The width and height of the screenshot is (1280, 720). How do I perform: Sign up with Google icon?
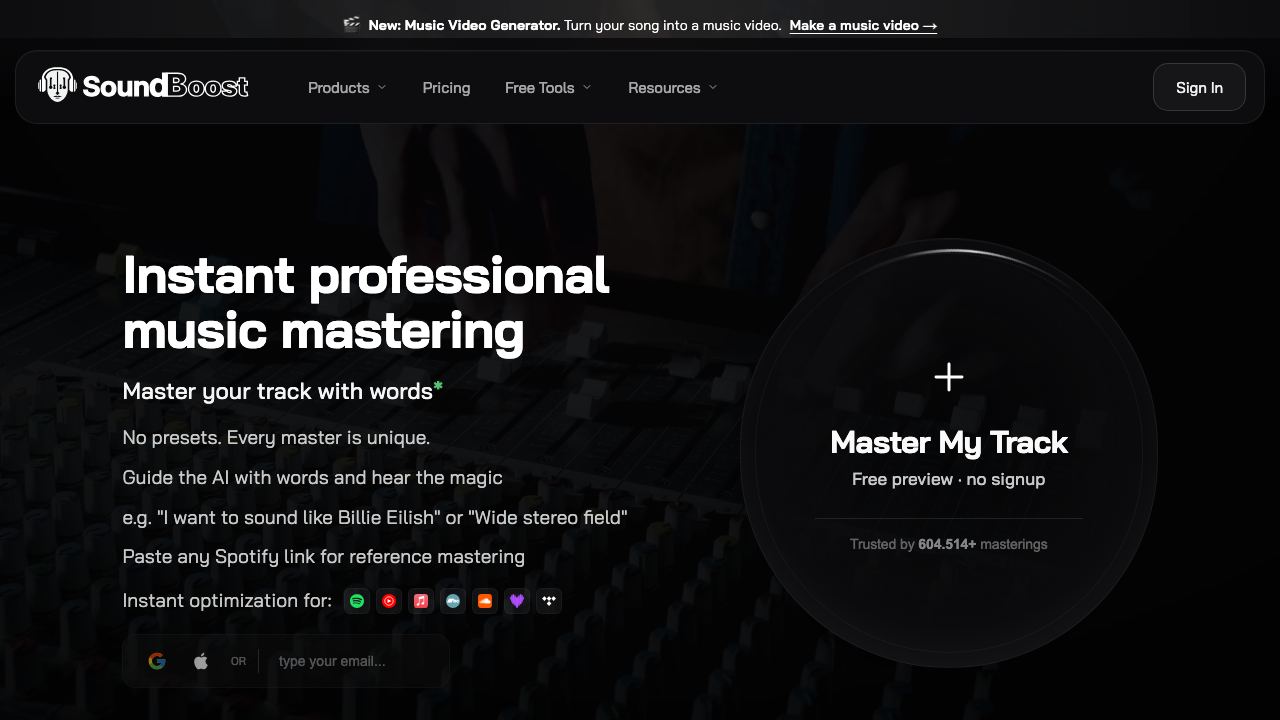157,661
